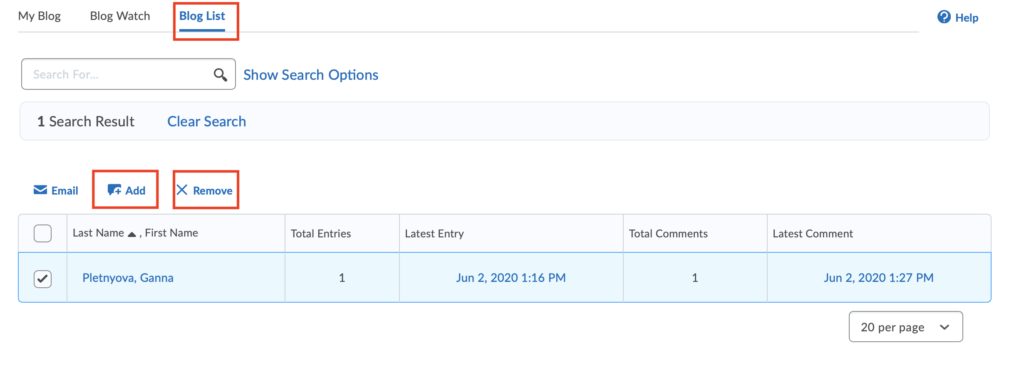Click the Remove X icon
The image size is (1024, 370).
coord(182,190)
